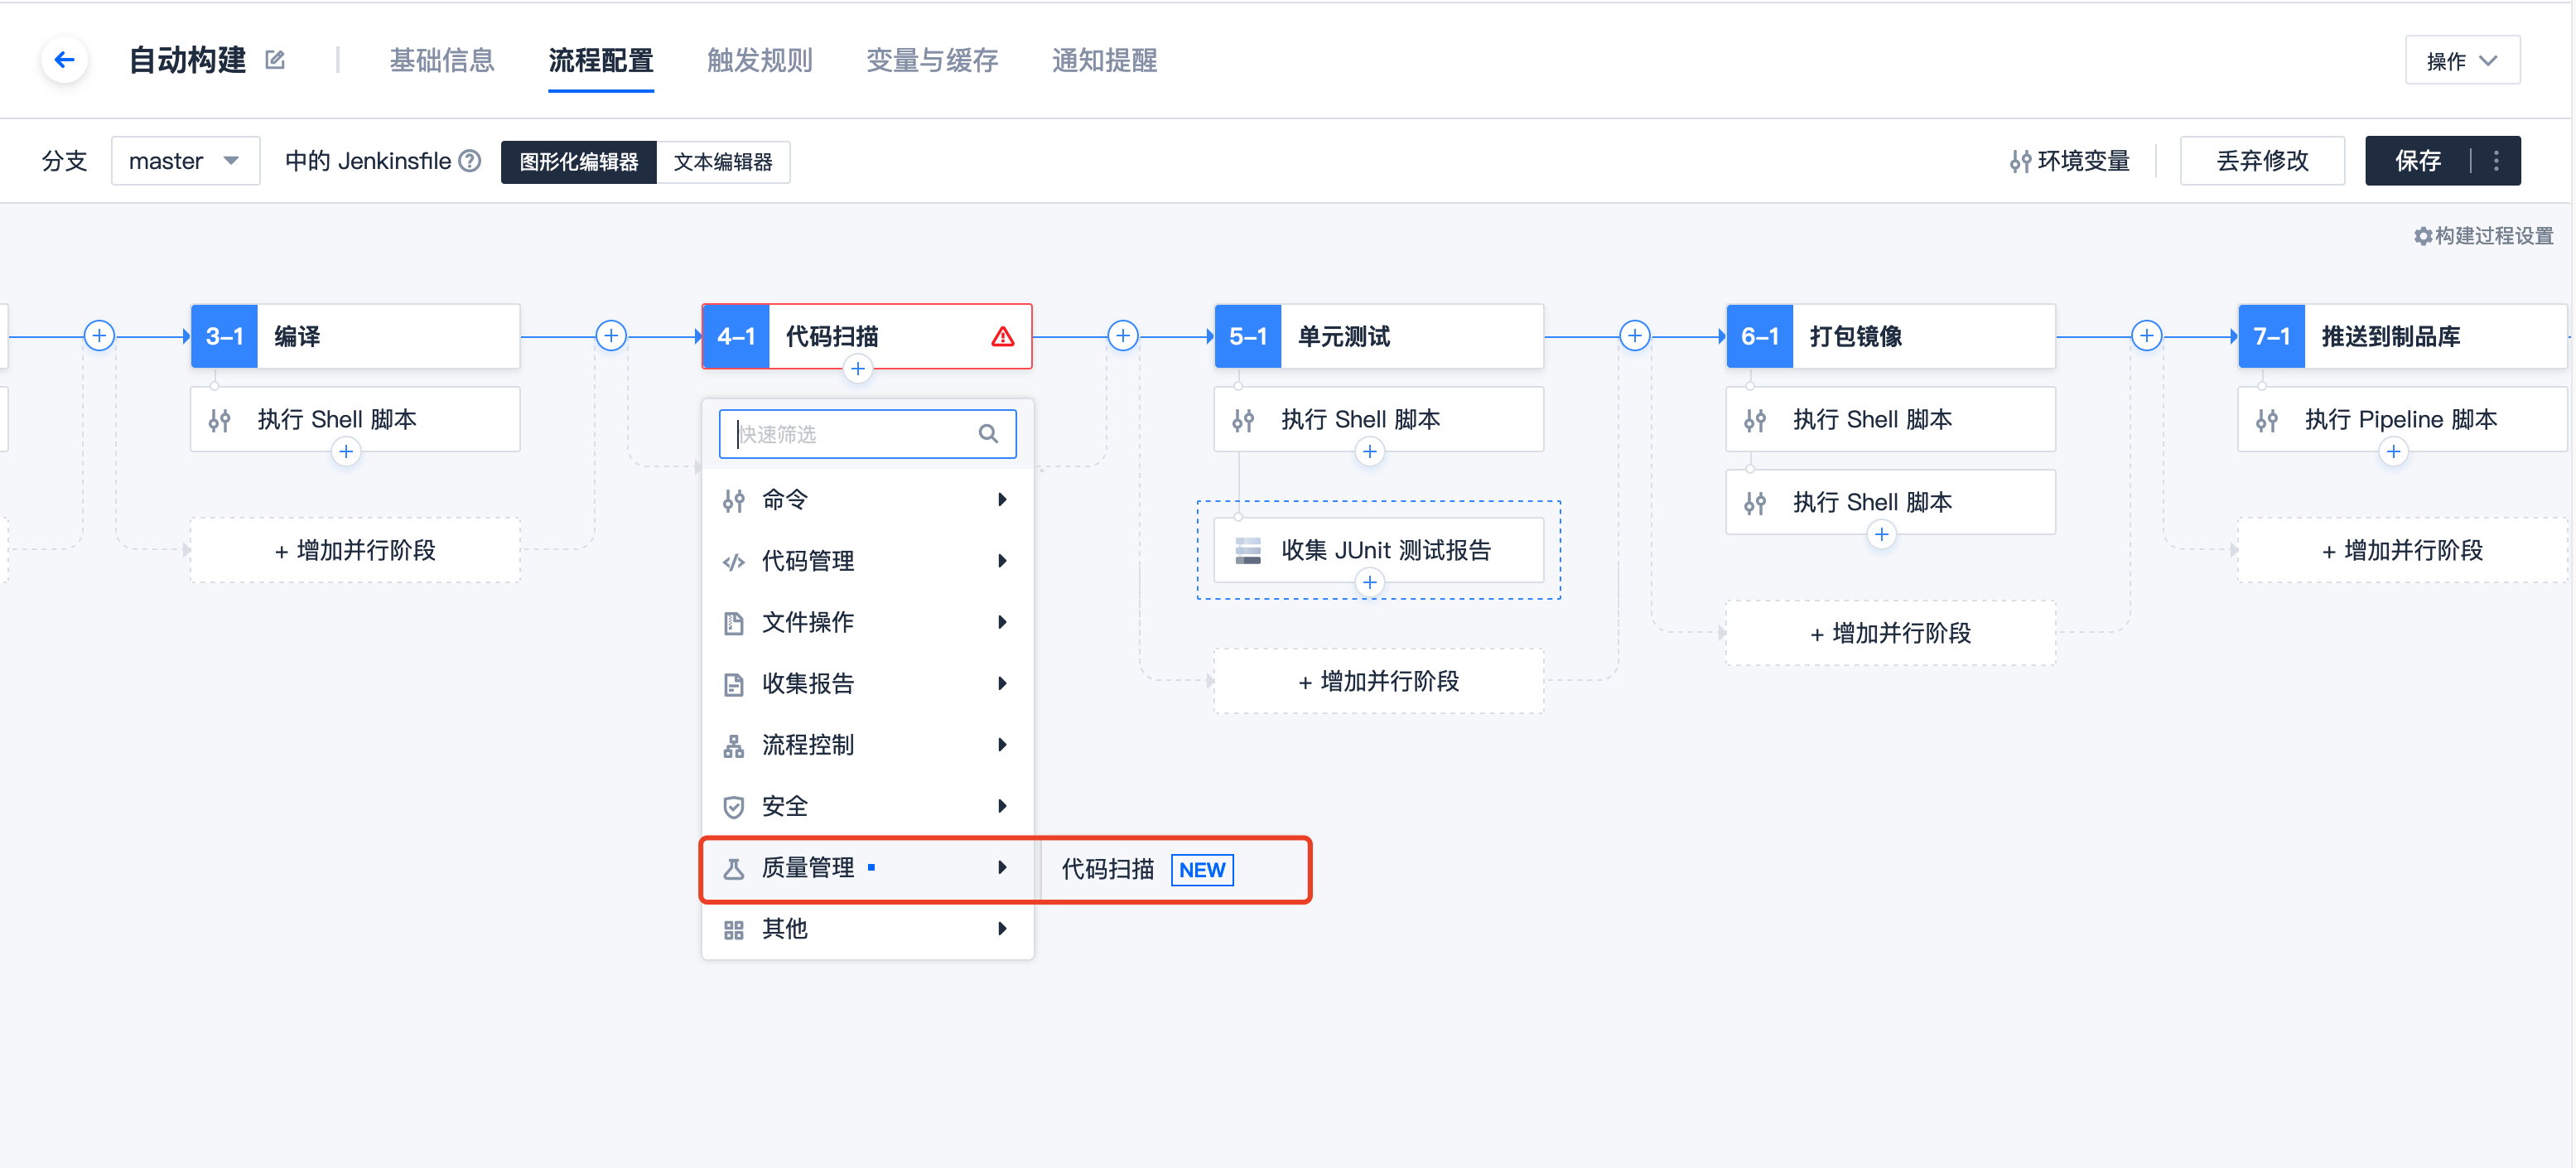This screenshot has width=2576, height=1168.
Task: Add stage with plus circle before 7-1 推送到制品库
Action: [x=2147, y=336]
